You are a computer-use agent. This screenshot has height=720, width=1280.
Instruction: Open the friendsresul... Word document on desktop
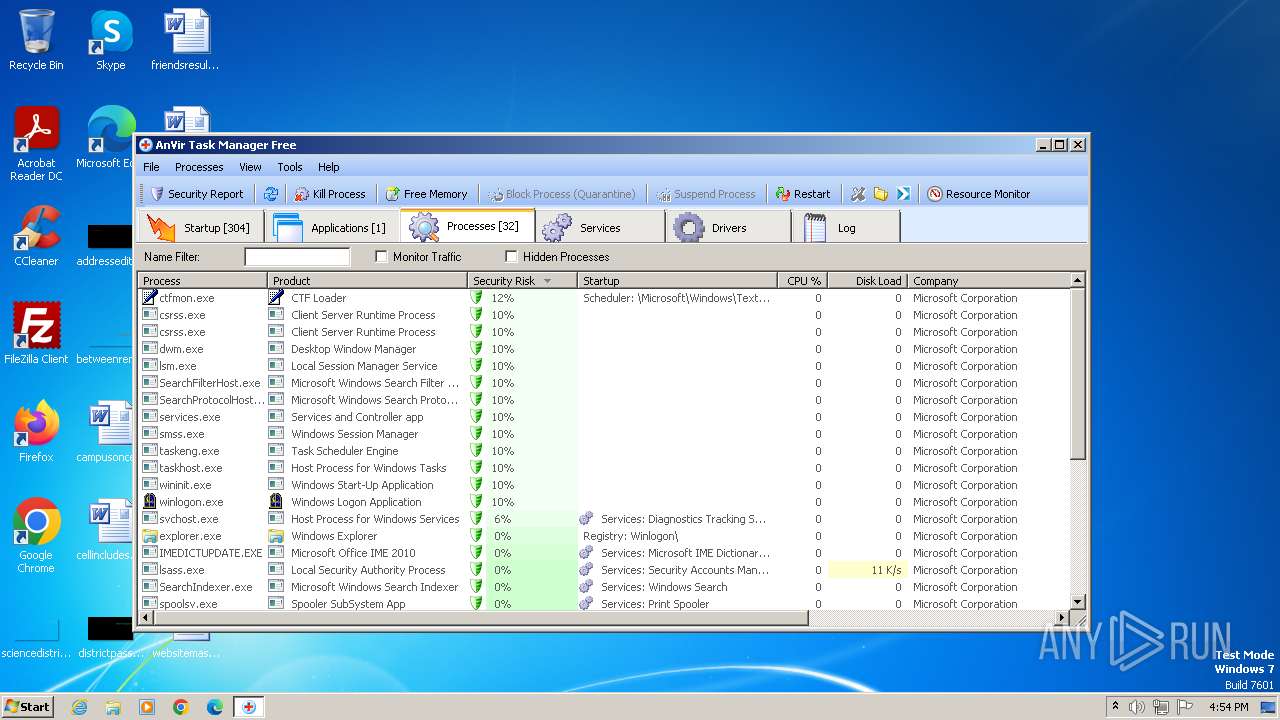coord(185,40)
